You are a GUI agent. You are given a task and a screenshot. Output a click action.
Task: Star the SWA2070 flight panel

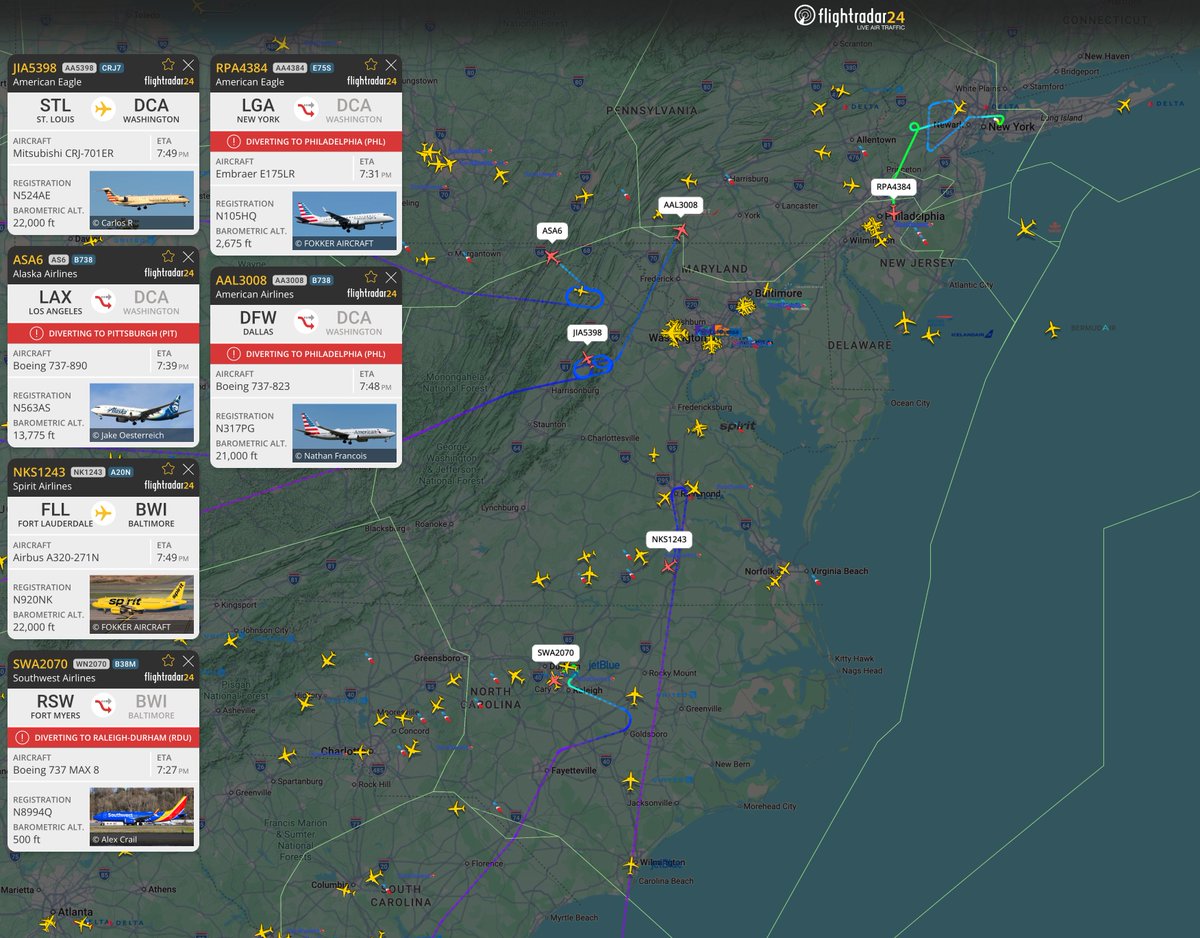[x=169, y=658]
